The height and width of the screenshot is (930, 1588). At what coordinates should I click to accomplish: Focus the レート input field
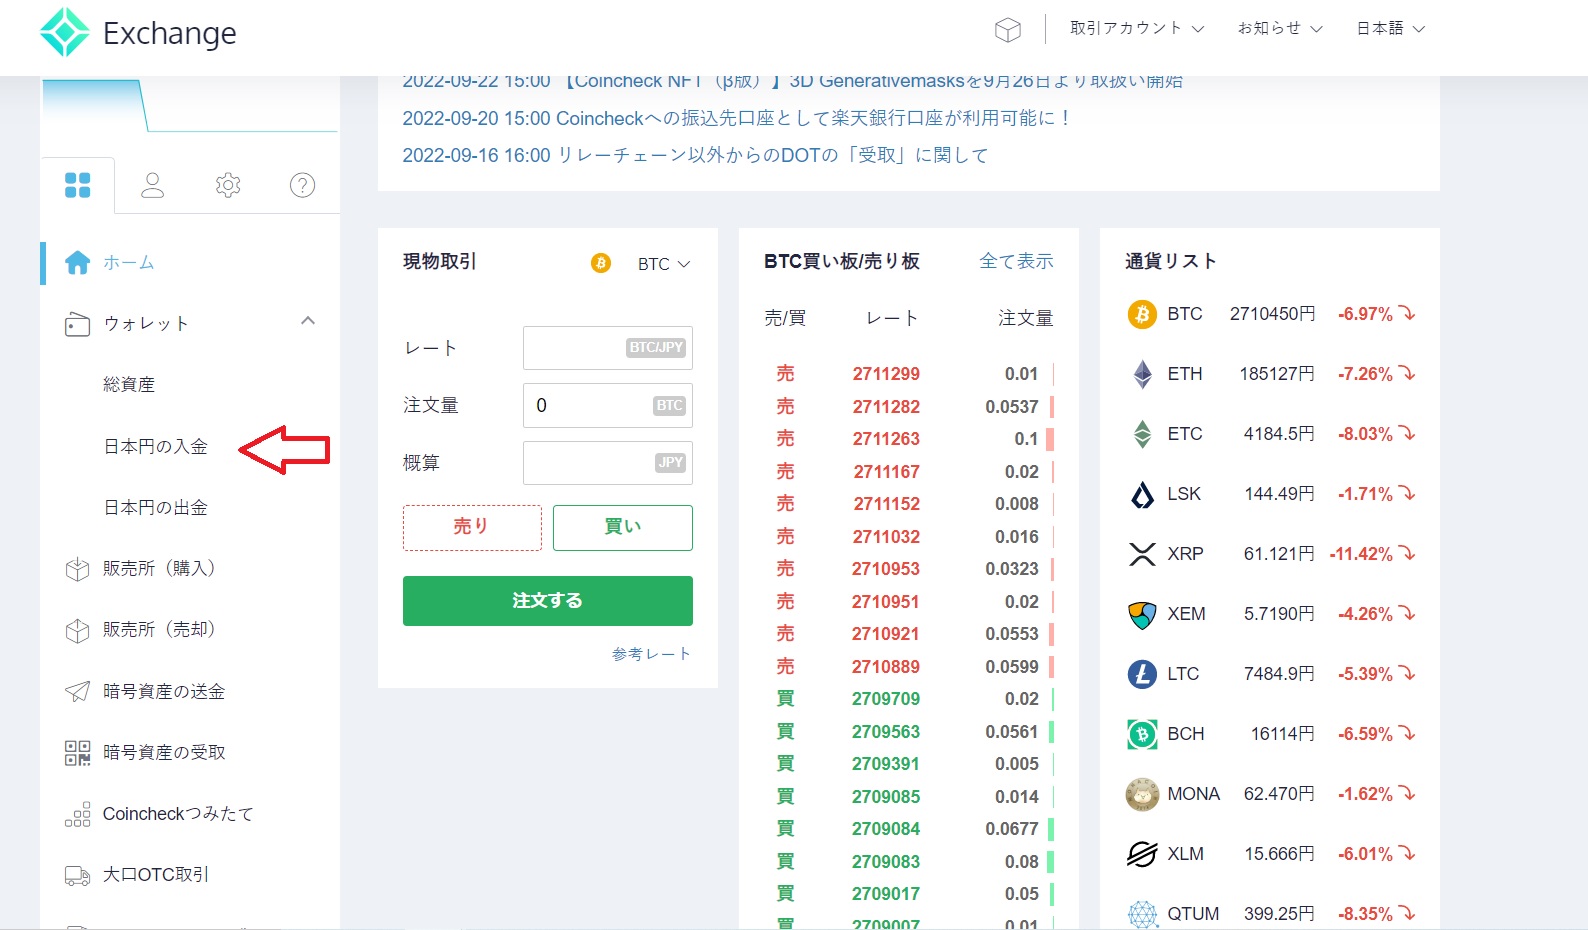coord(608,348)
